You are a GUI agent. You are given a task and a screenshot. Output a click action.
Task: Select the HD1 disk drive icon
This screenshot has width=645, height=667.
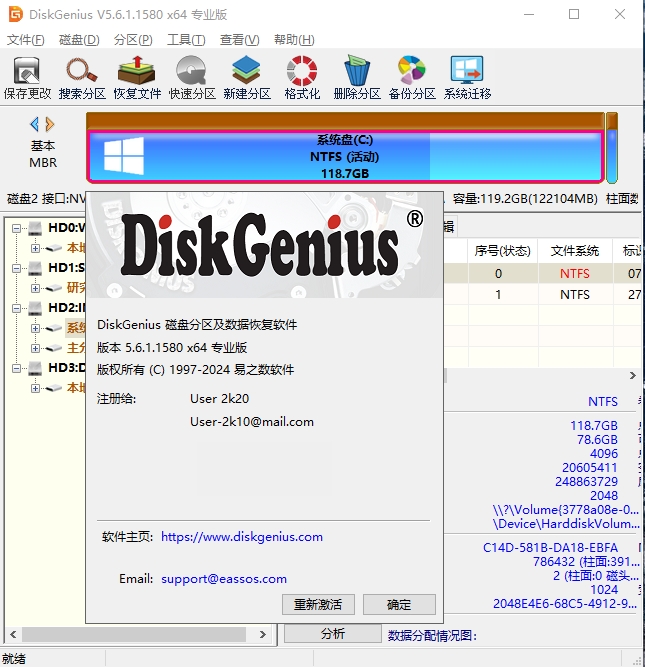[x=35, y=268]
